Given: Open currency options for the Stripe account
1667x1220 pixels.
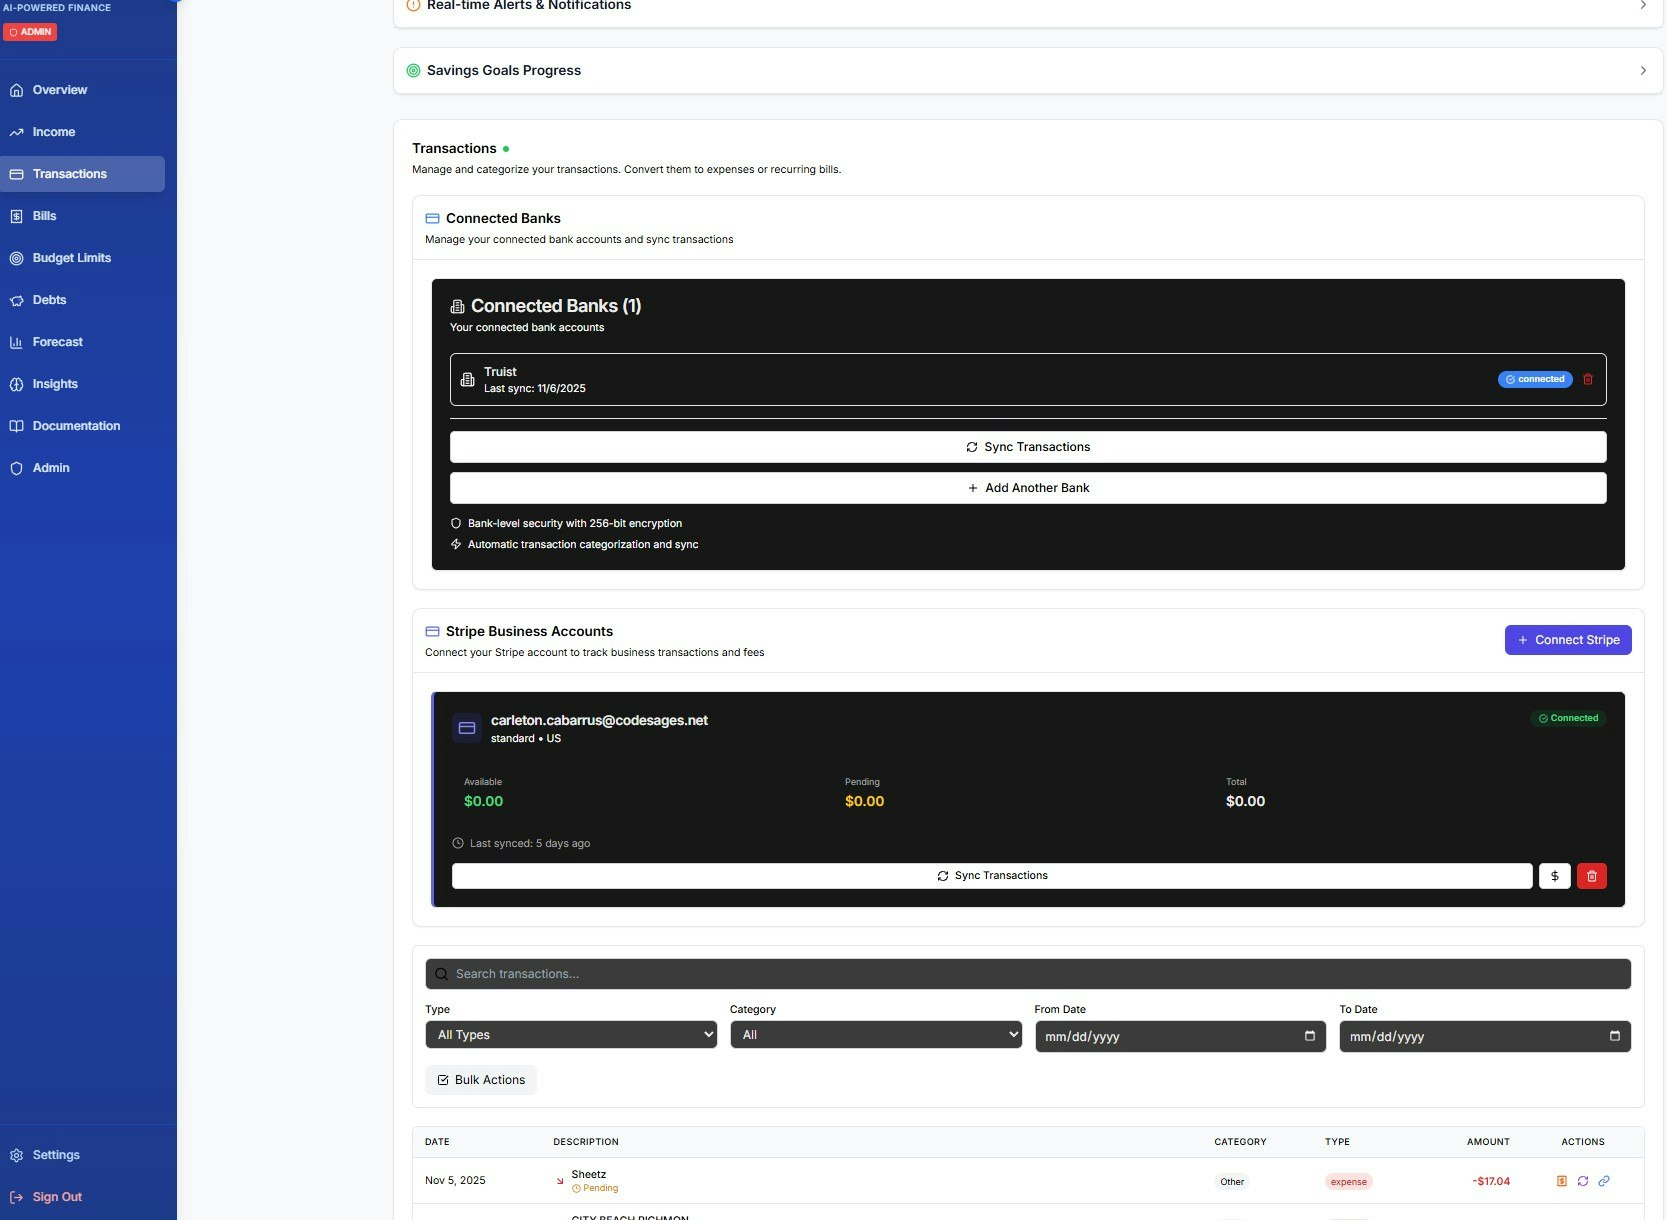Looking at the screenshot, I should point(1554,876).
